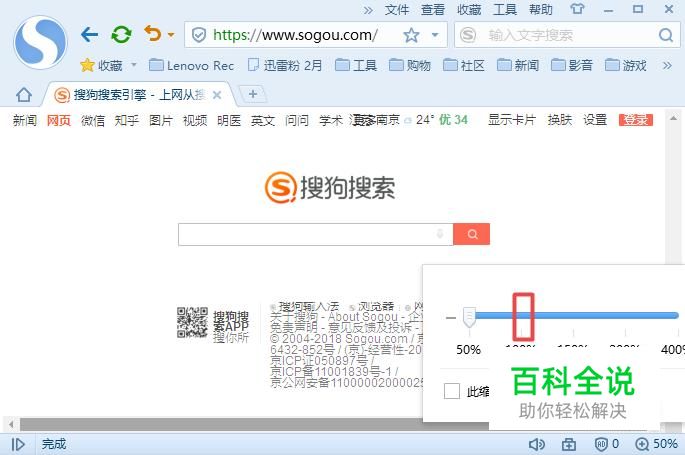Click 显示卡片 link

(512, 120)
